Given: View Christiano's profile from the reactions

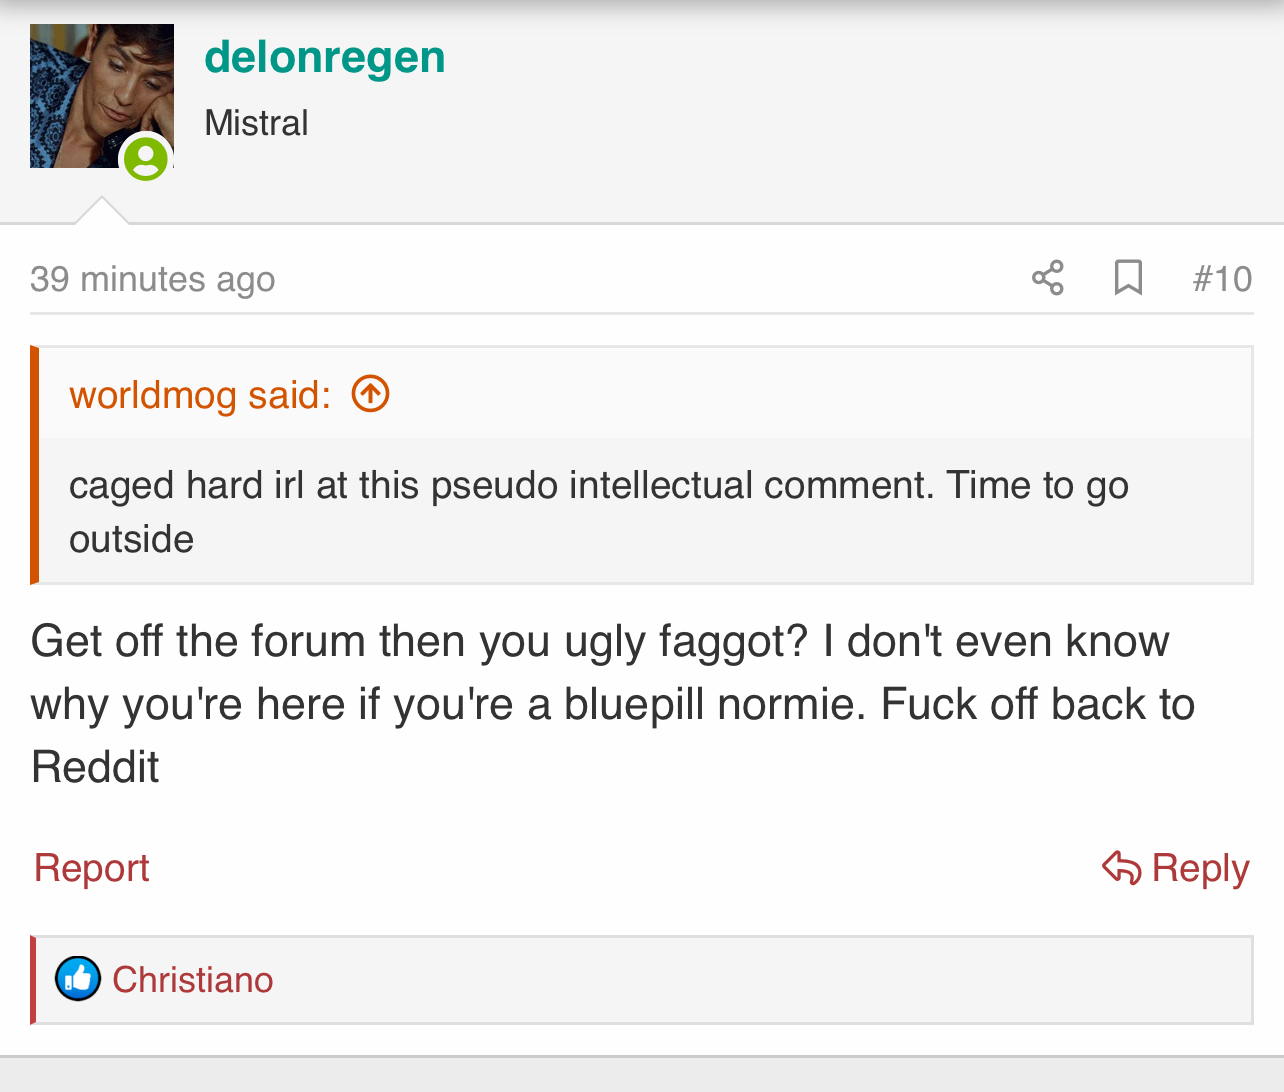Looking at the screenshot, I should click(x=192, y=980).
